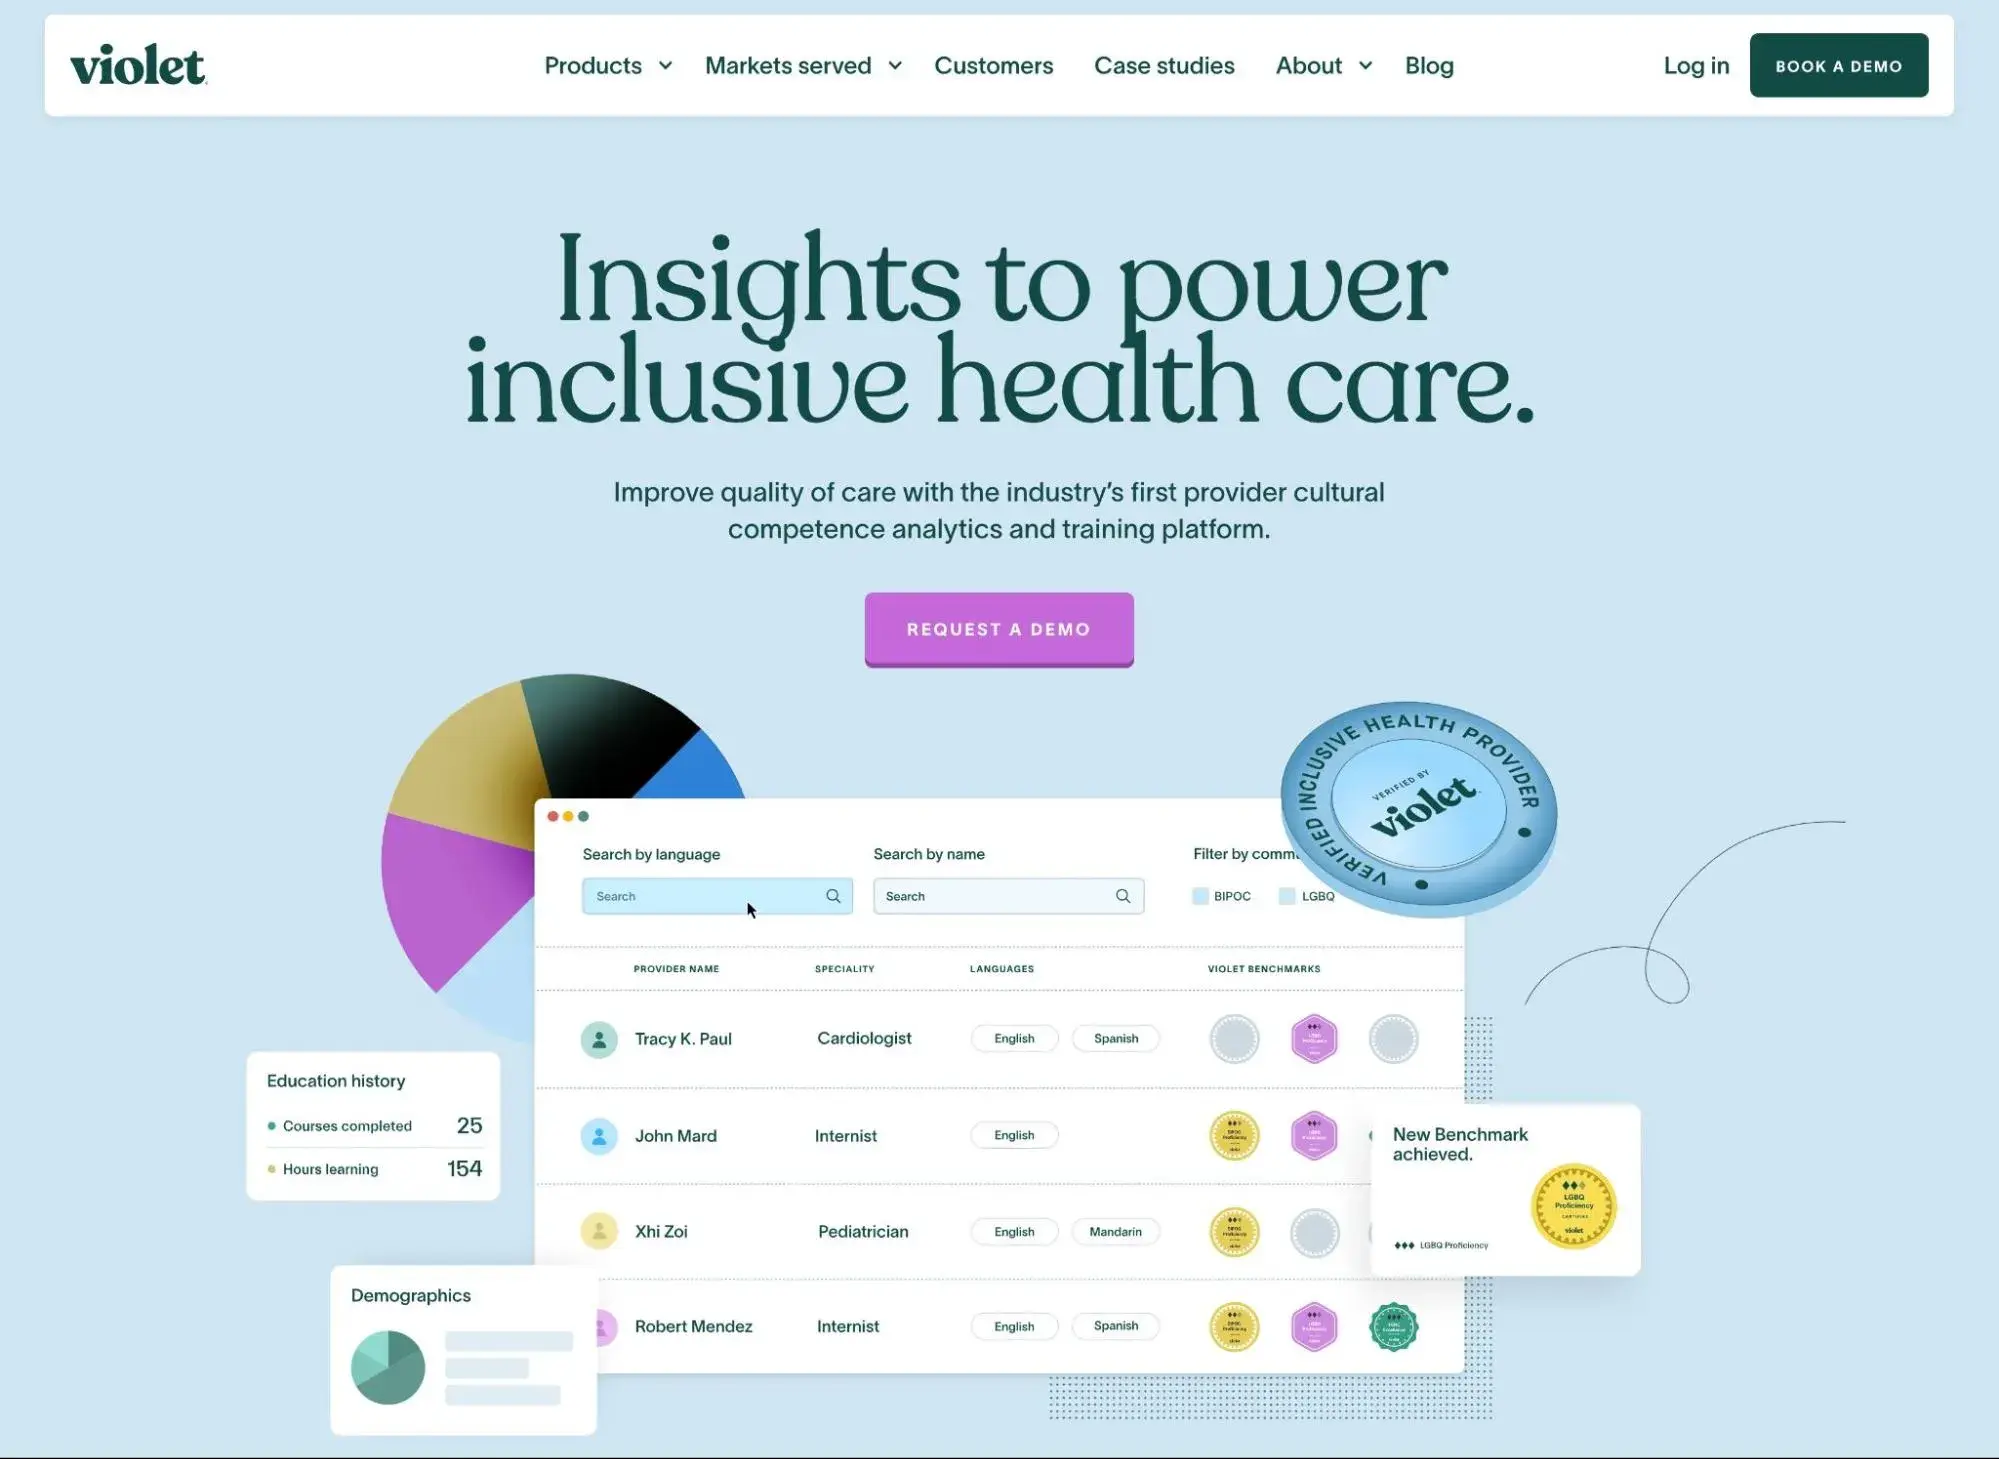Click the LGBQ Proficiency benchmark badge icon
Screen dimensions: 1999x1459
tap(1574, 1197)
